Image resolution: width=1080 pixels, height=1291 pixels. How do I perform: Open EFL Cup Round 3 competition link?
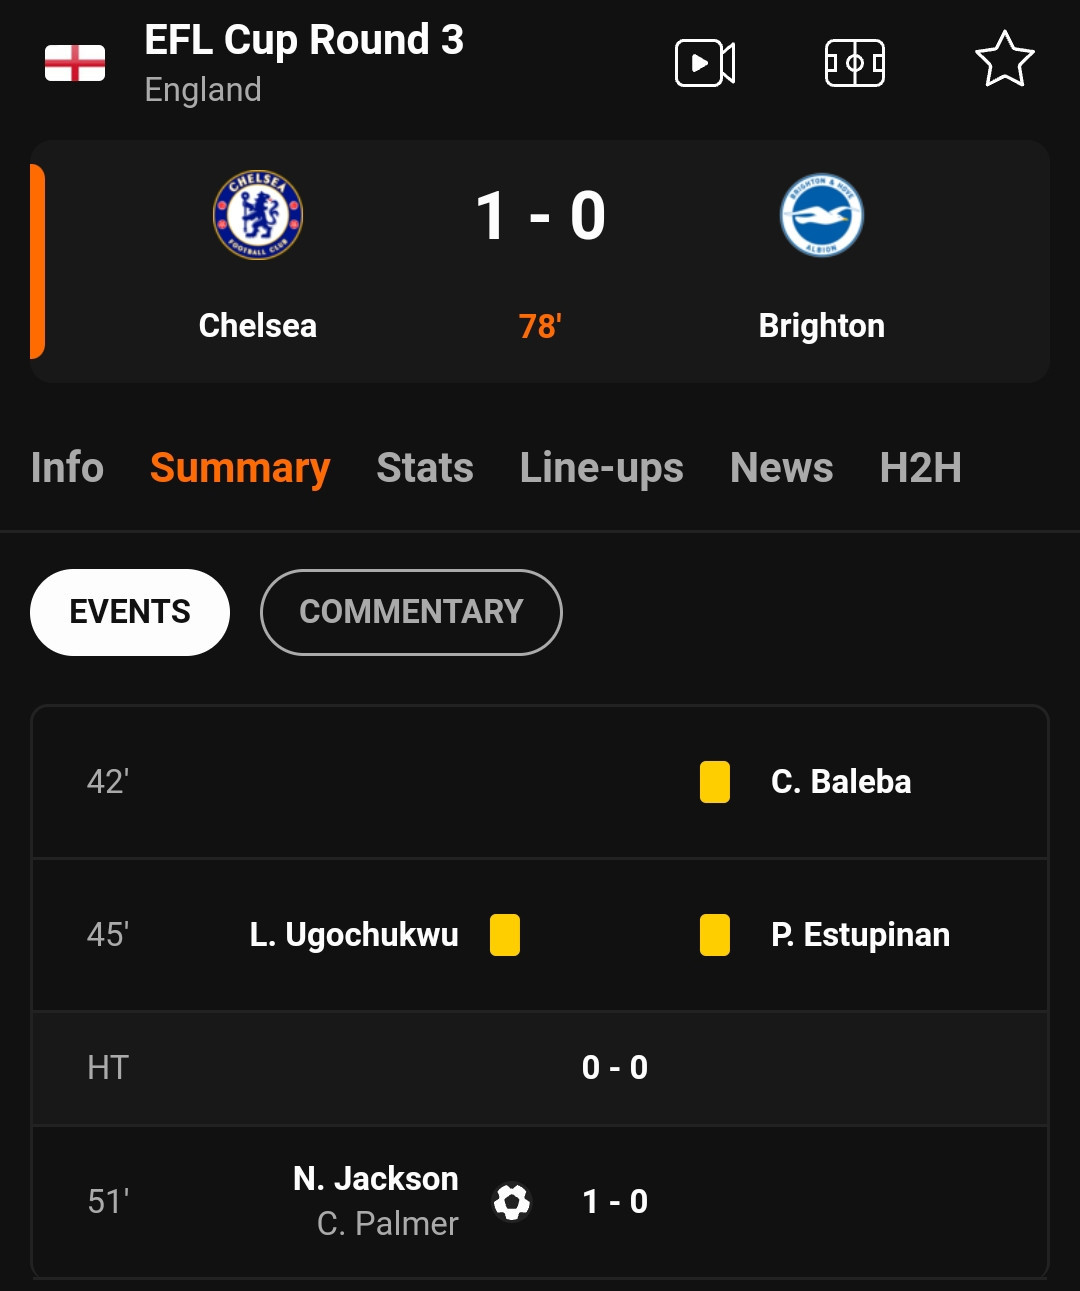304,41
